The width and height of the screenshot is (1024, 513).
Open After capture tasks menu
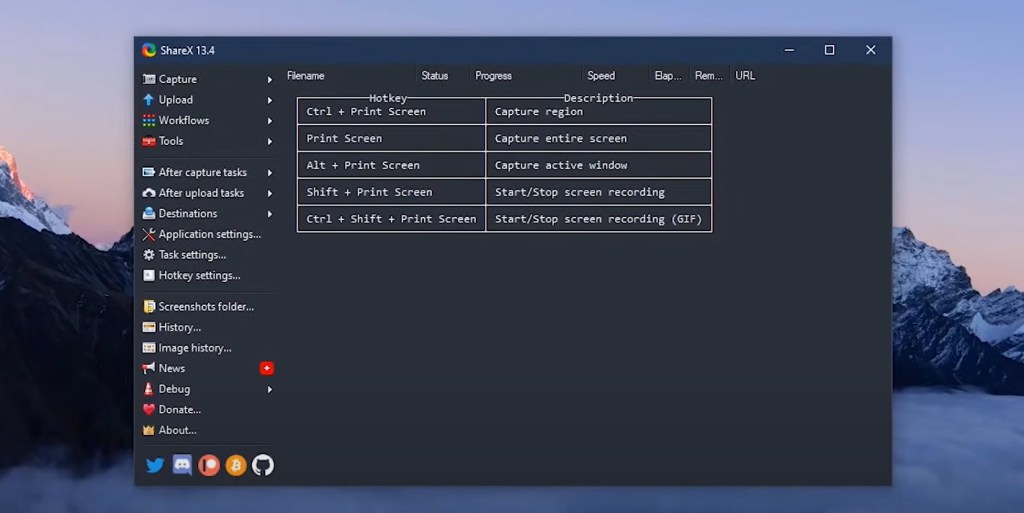point(202,172)
